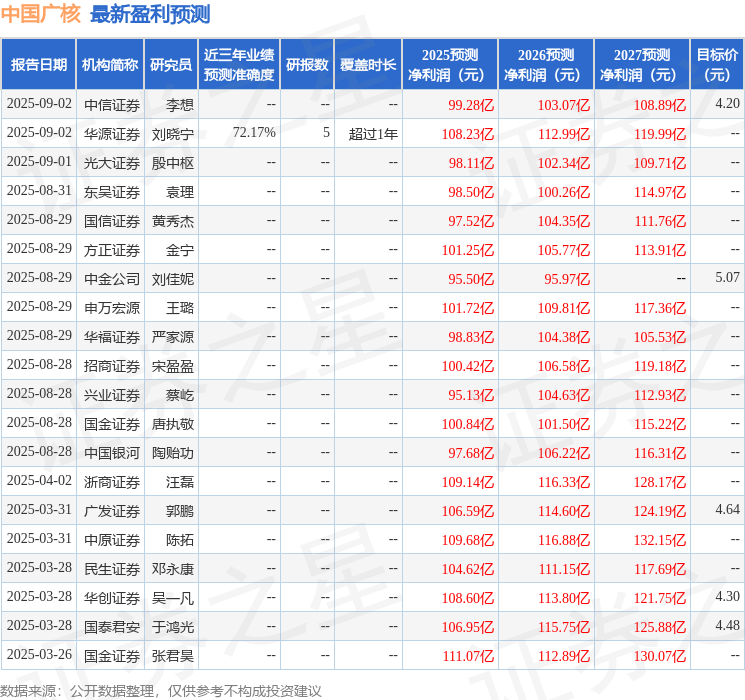Click researcher 陶贻功 cell

pyautogui.click(x=173, y=452)
